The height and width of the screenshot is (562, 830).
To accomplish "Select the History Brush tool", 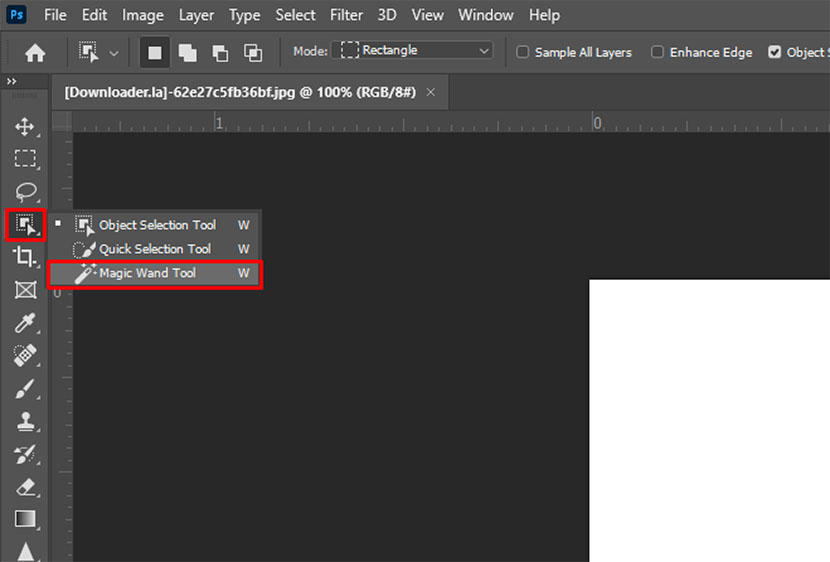I will (x=25, y=455).
